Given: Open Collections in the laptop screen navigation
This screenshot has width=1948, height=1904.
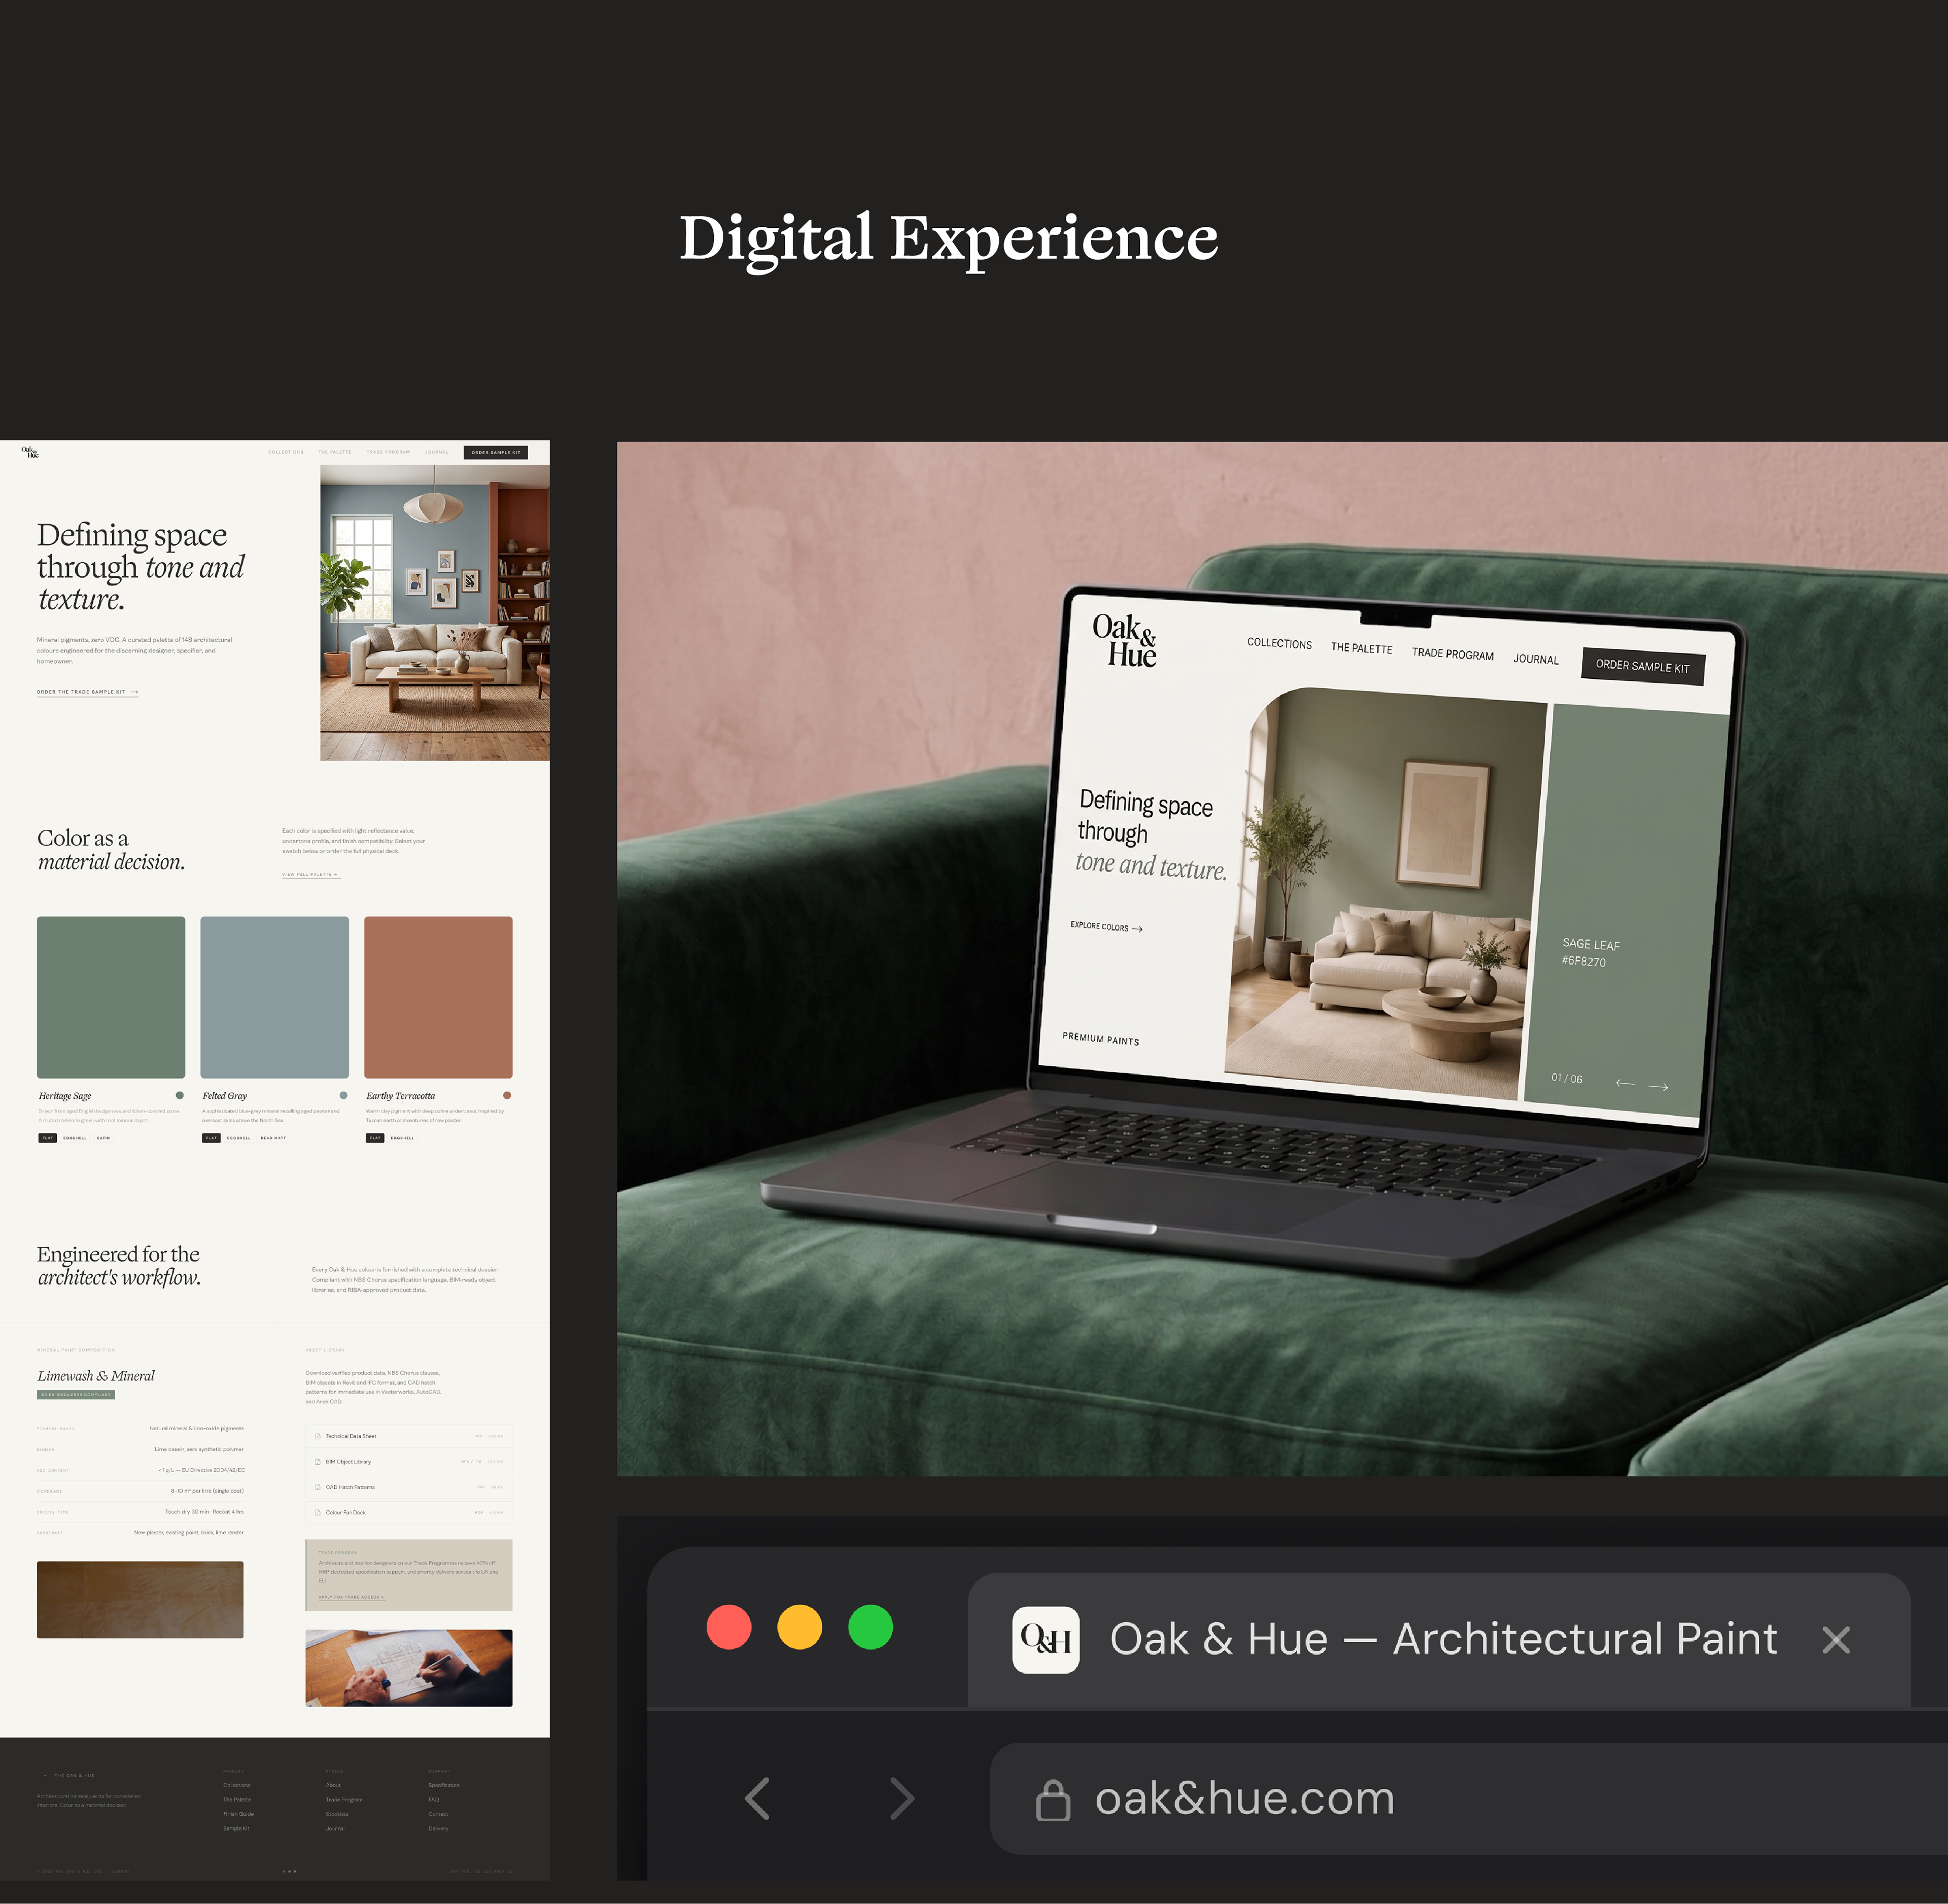Looking at the screenshot, I should tap(1279, 643).
